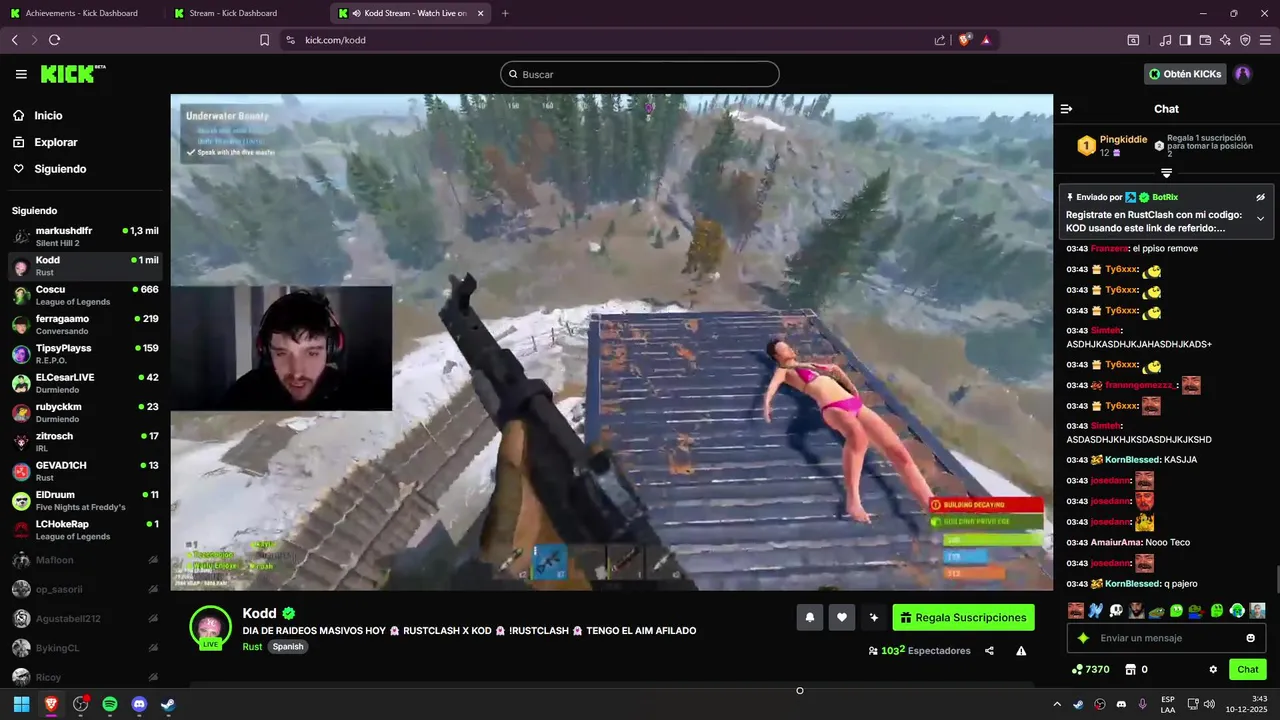Open markushdlfr channel from following list
Viewport: 1280px width, 720px height.
85,236
